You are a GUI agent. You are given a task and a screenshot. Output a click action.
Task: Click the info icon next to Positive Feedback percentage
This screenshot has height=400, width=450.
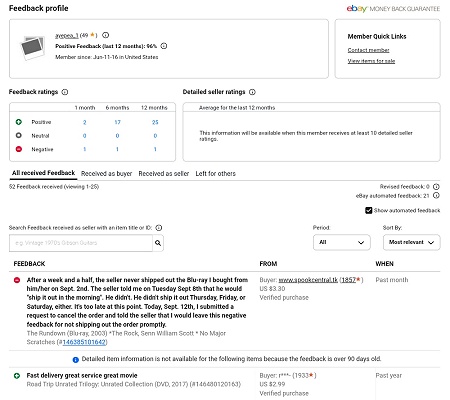coord(164,46)
